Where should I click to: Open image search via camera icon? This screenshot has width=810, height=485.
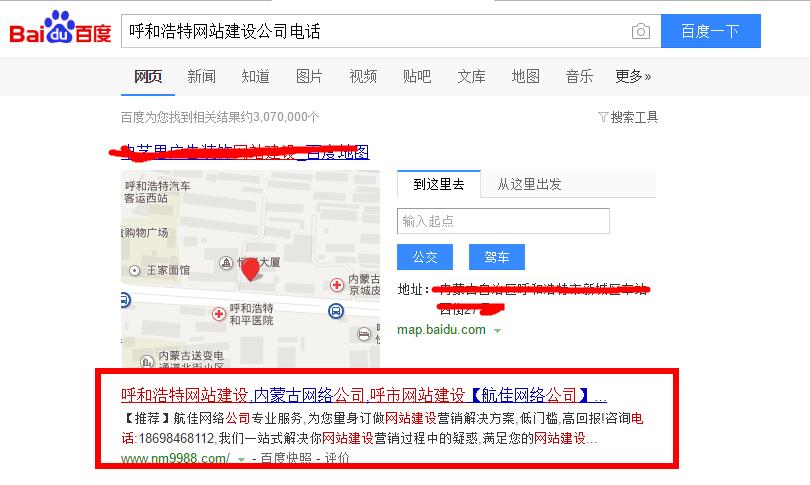(x=641, y=32)
